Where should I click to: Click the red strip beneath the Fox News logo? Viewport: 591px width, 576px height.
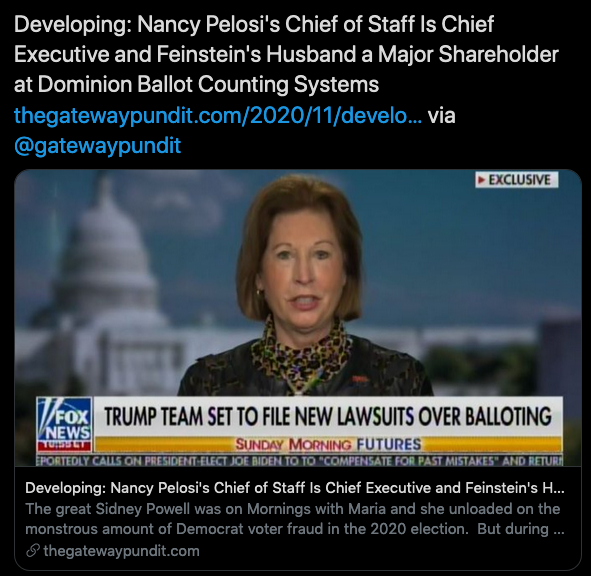pos(64,446)
